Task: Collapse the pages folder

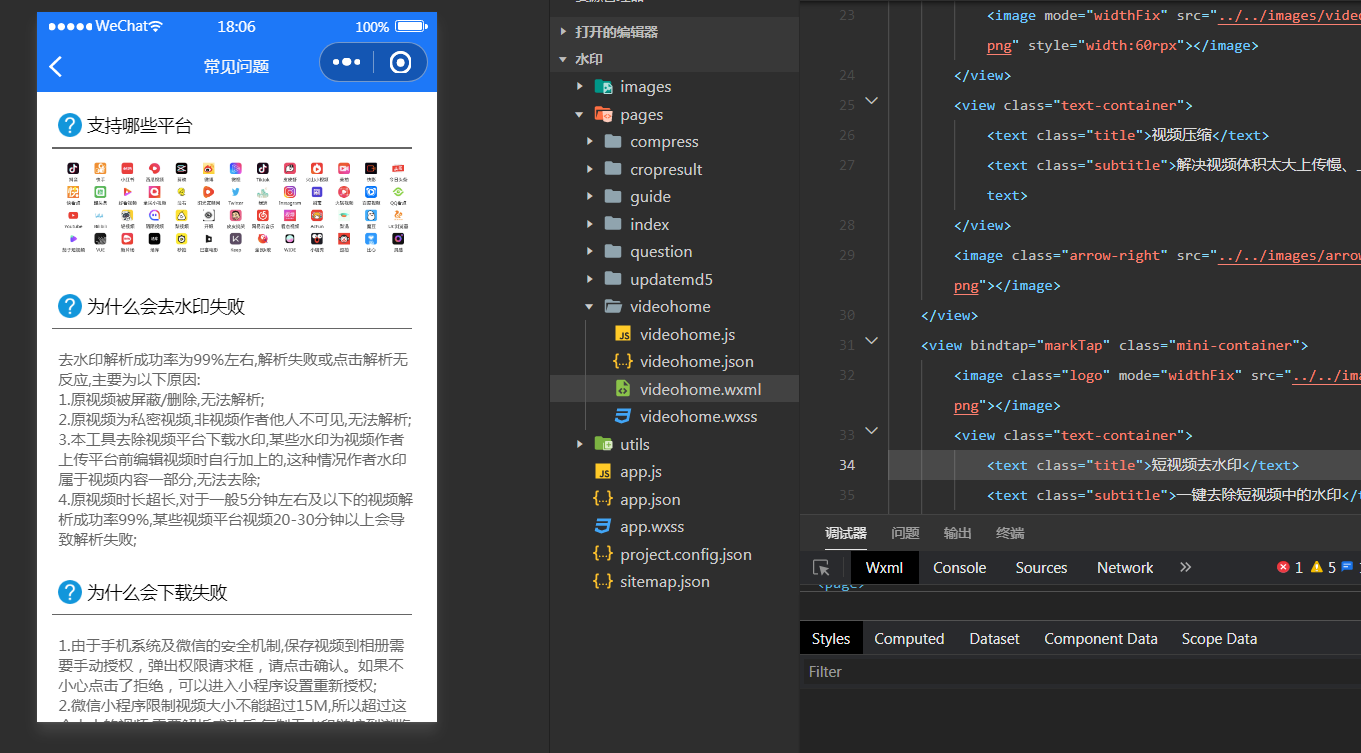Action: pos(580,115)
